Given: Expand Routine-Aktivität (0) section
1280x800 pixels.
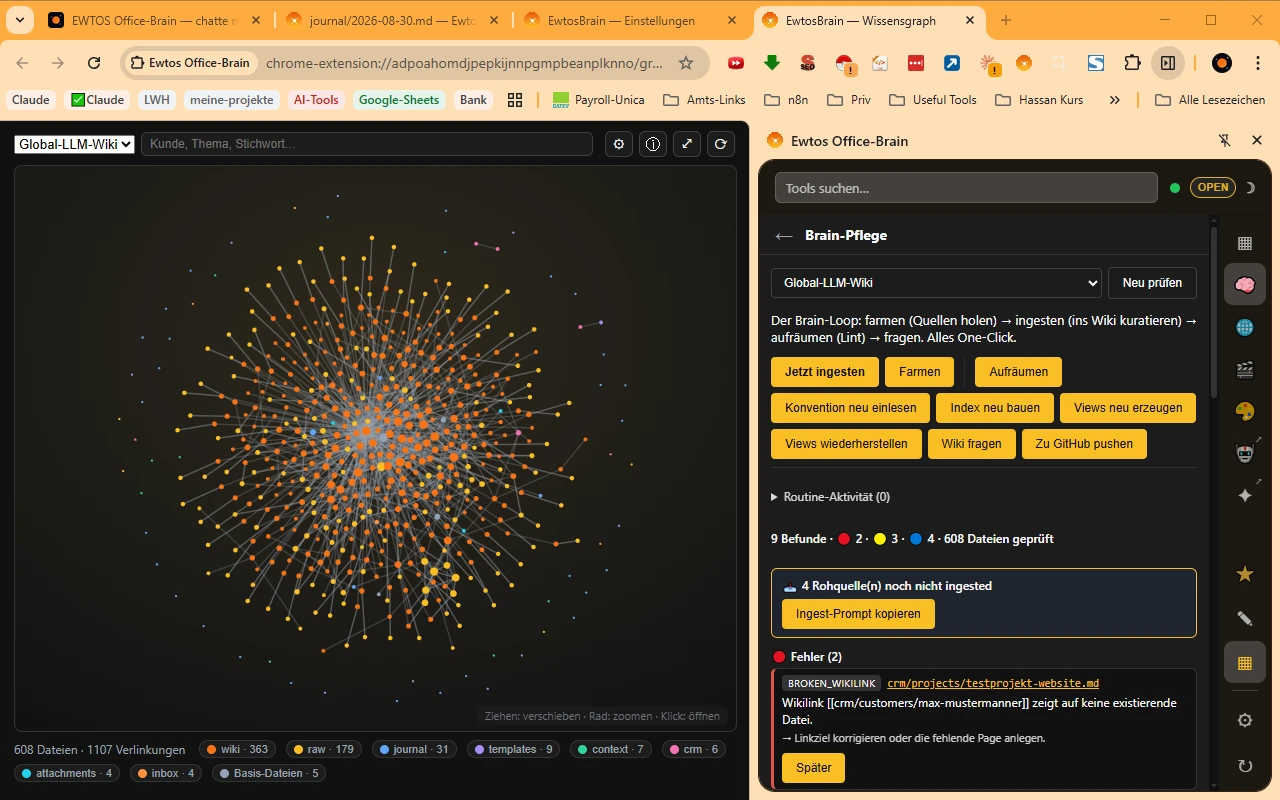Looking at the screenshot, I should coord(830,497).
